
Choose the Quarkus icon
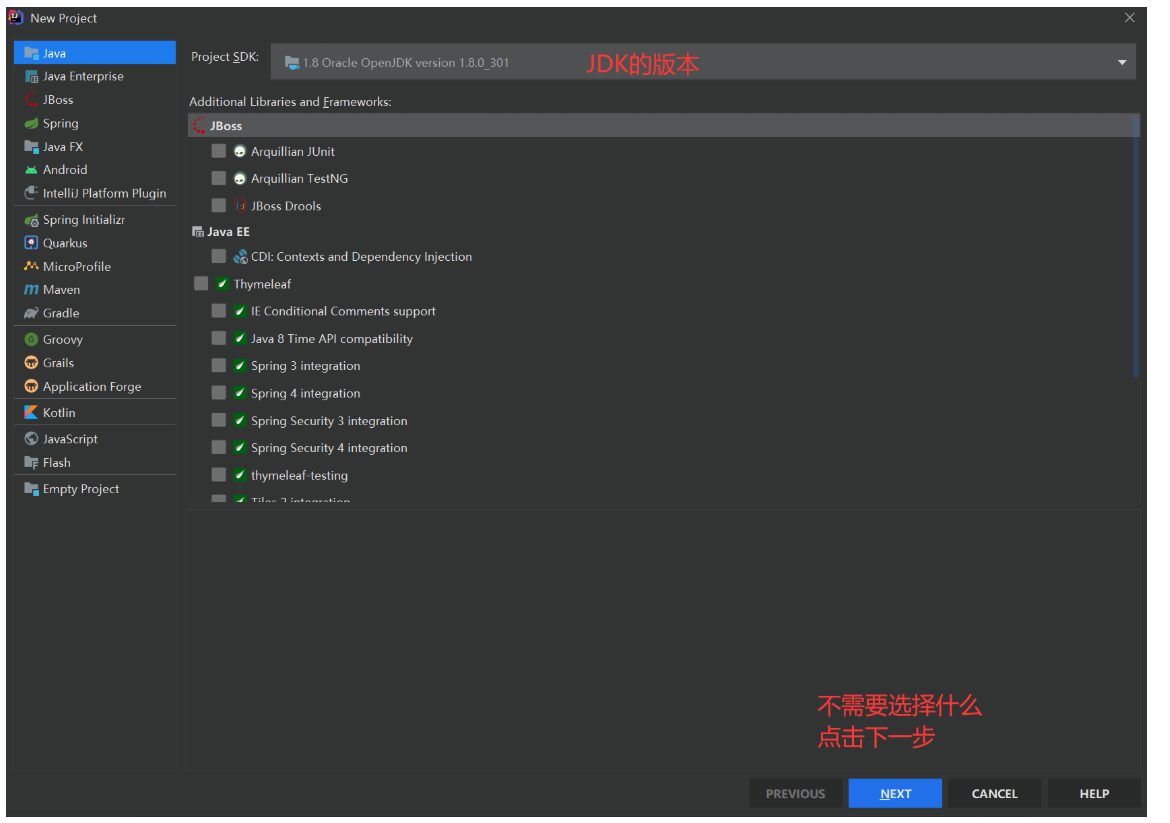click(x=31, y=243)
